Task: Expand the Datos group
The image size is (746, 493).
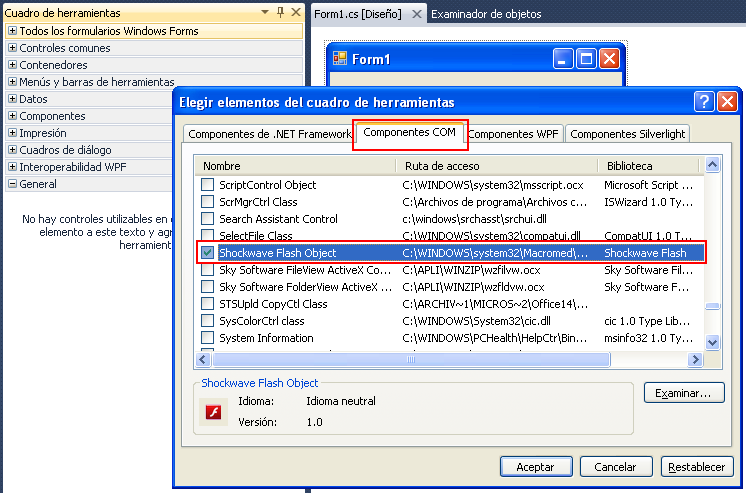Action: coord(13,99)
